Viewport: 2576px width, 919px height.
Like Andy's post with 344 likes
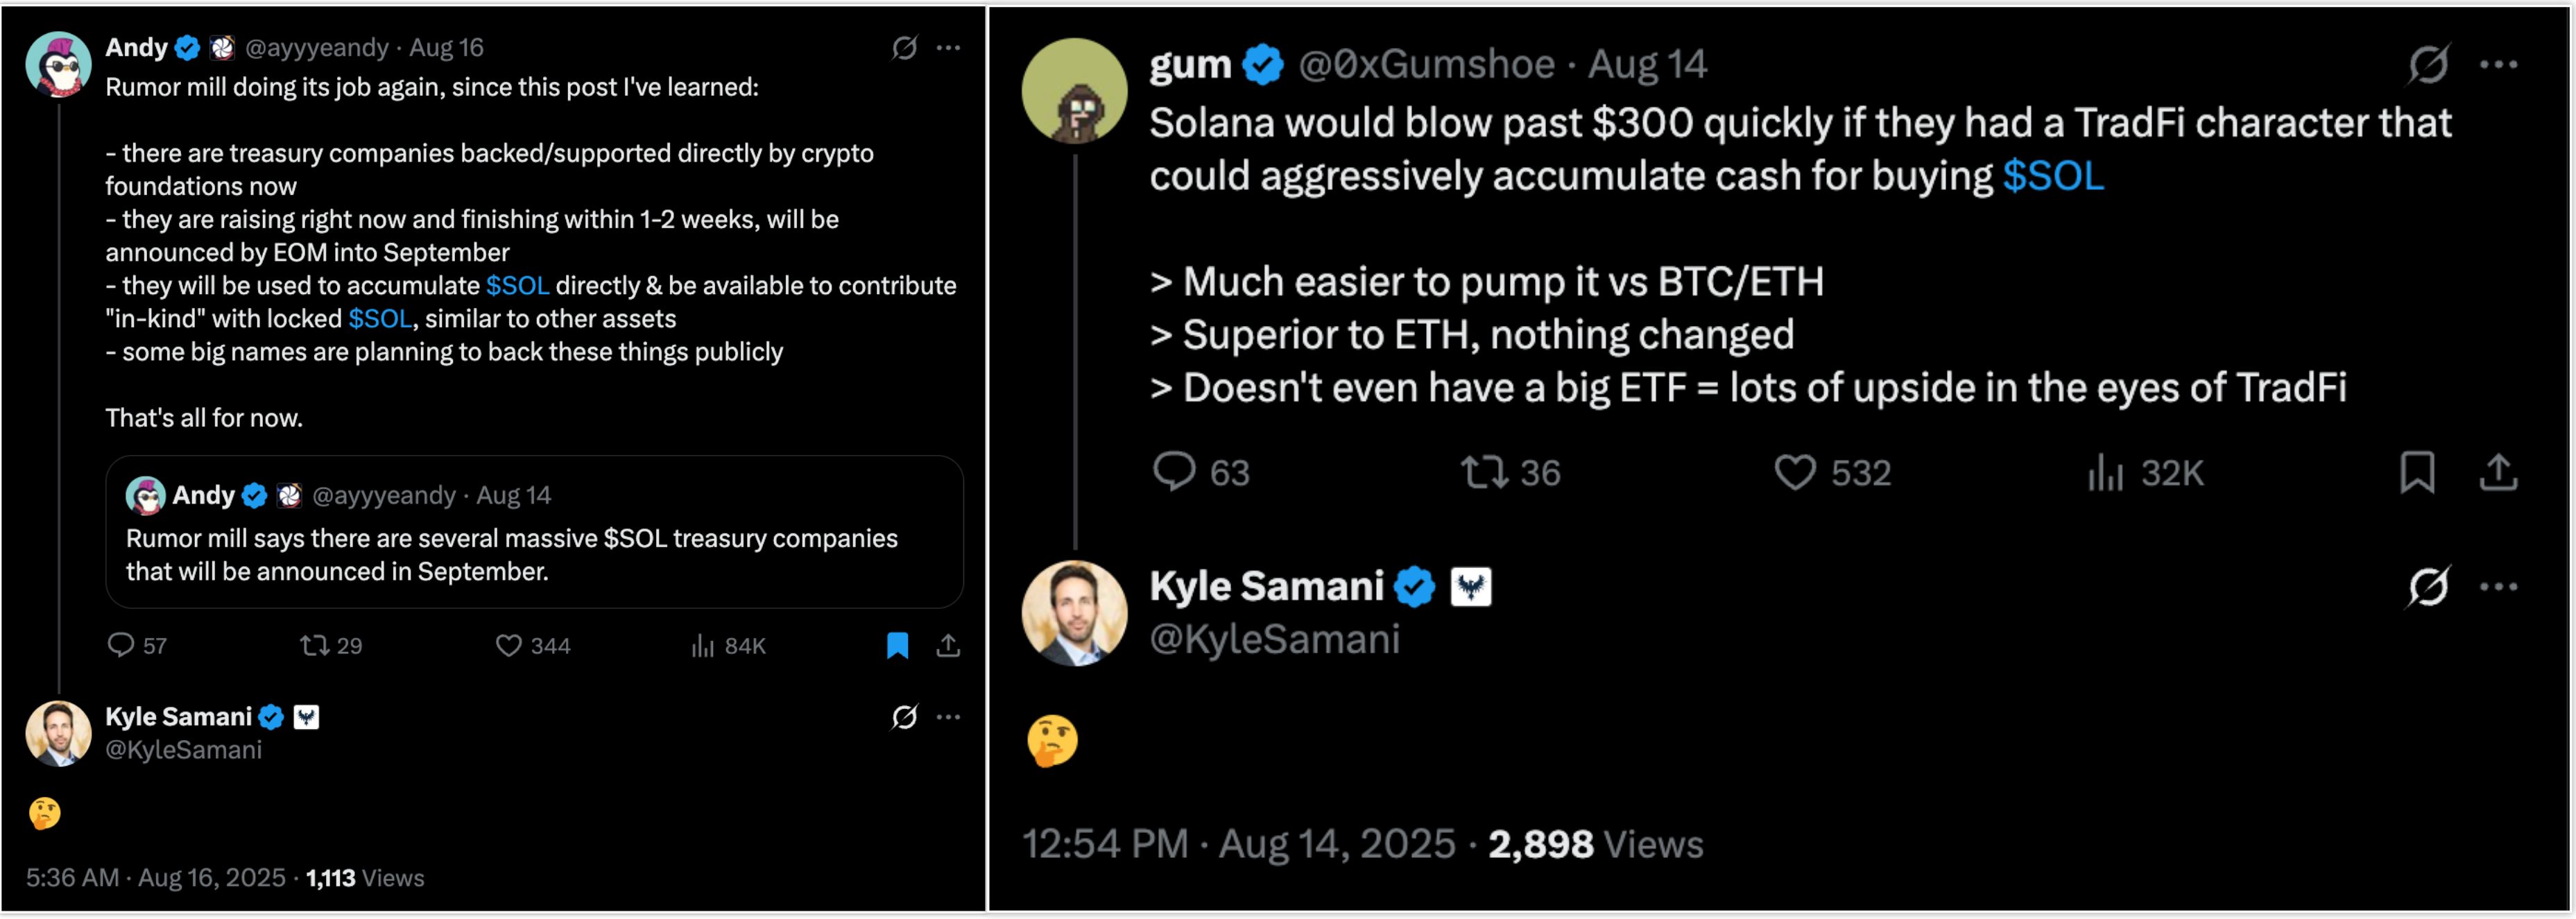click(x=509, y=645)
